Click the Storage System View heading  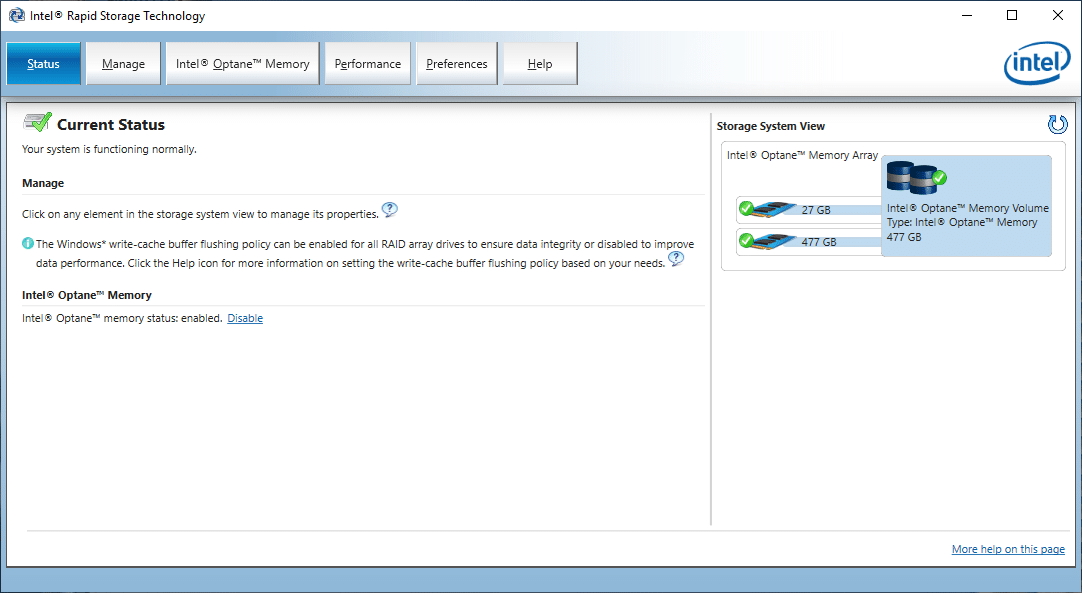771,126
